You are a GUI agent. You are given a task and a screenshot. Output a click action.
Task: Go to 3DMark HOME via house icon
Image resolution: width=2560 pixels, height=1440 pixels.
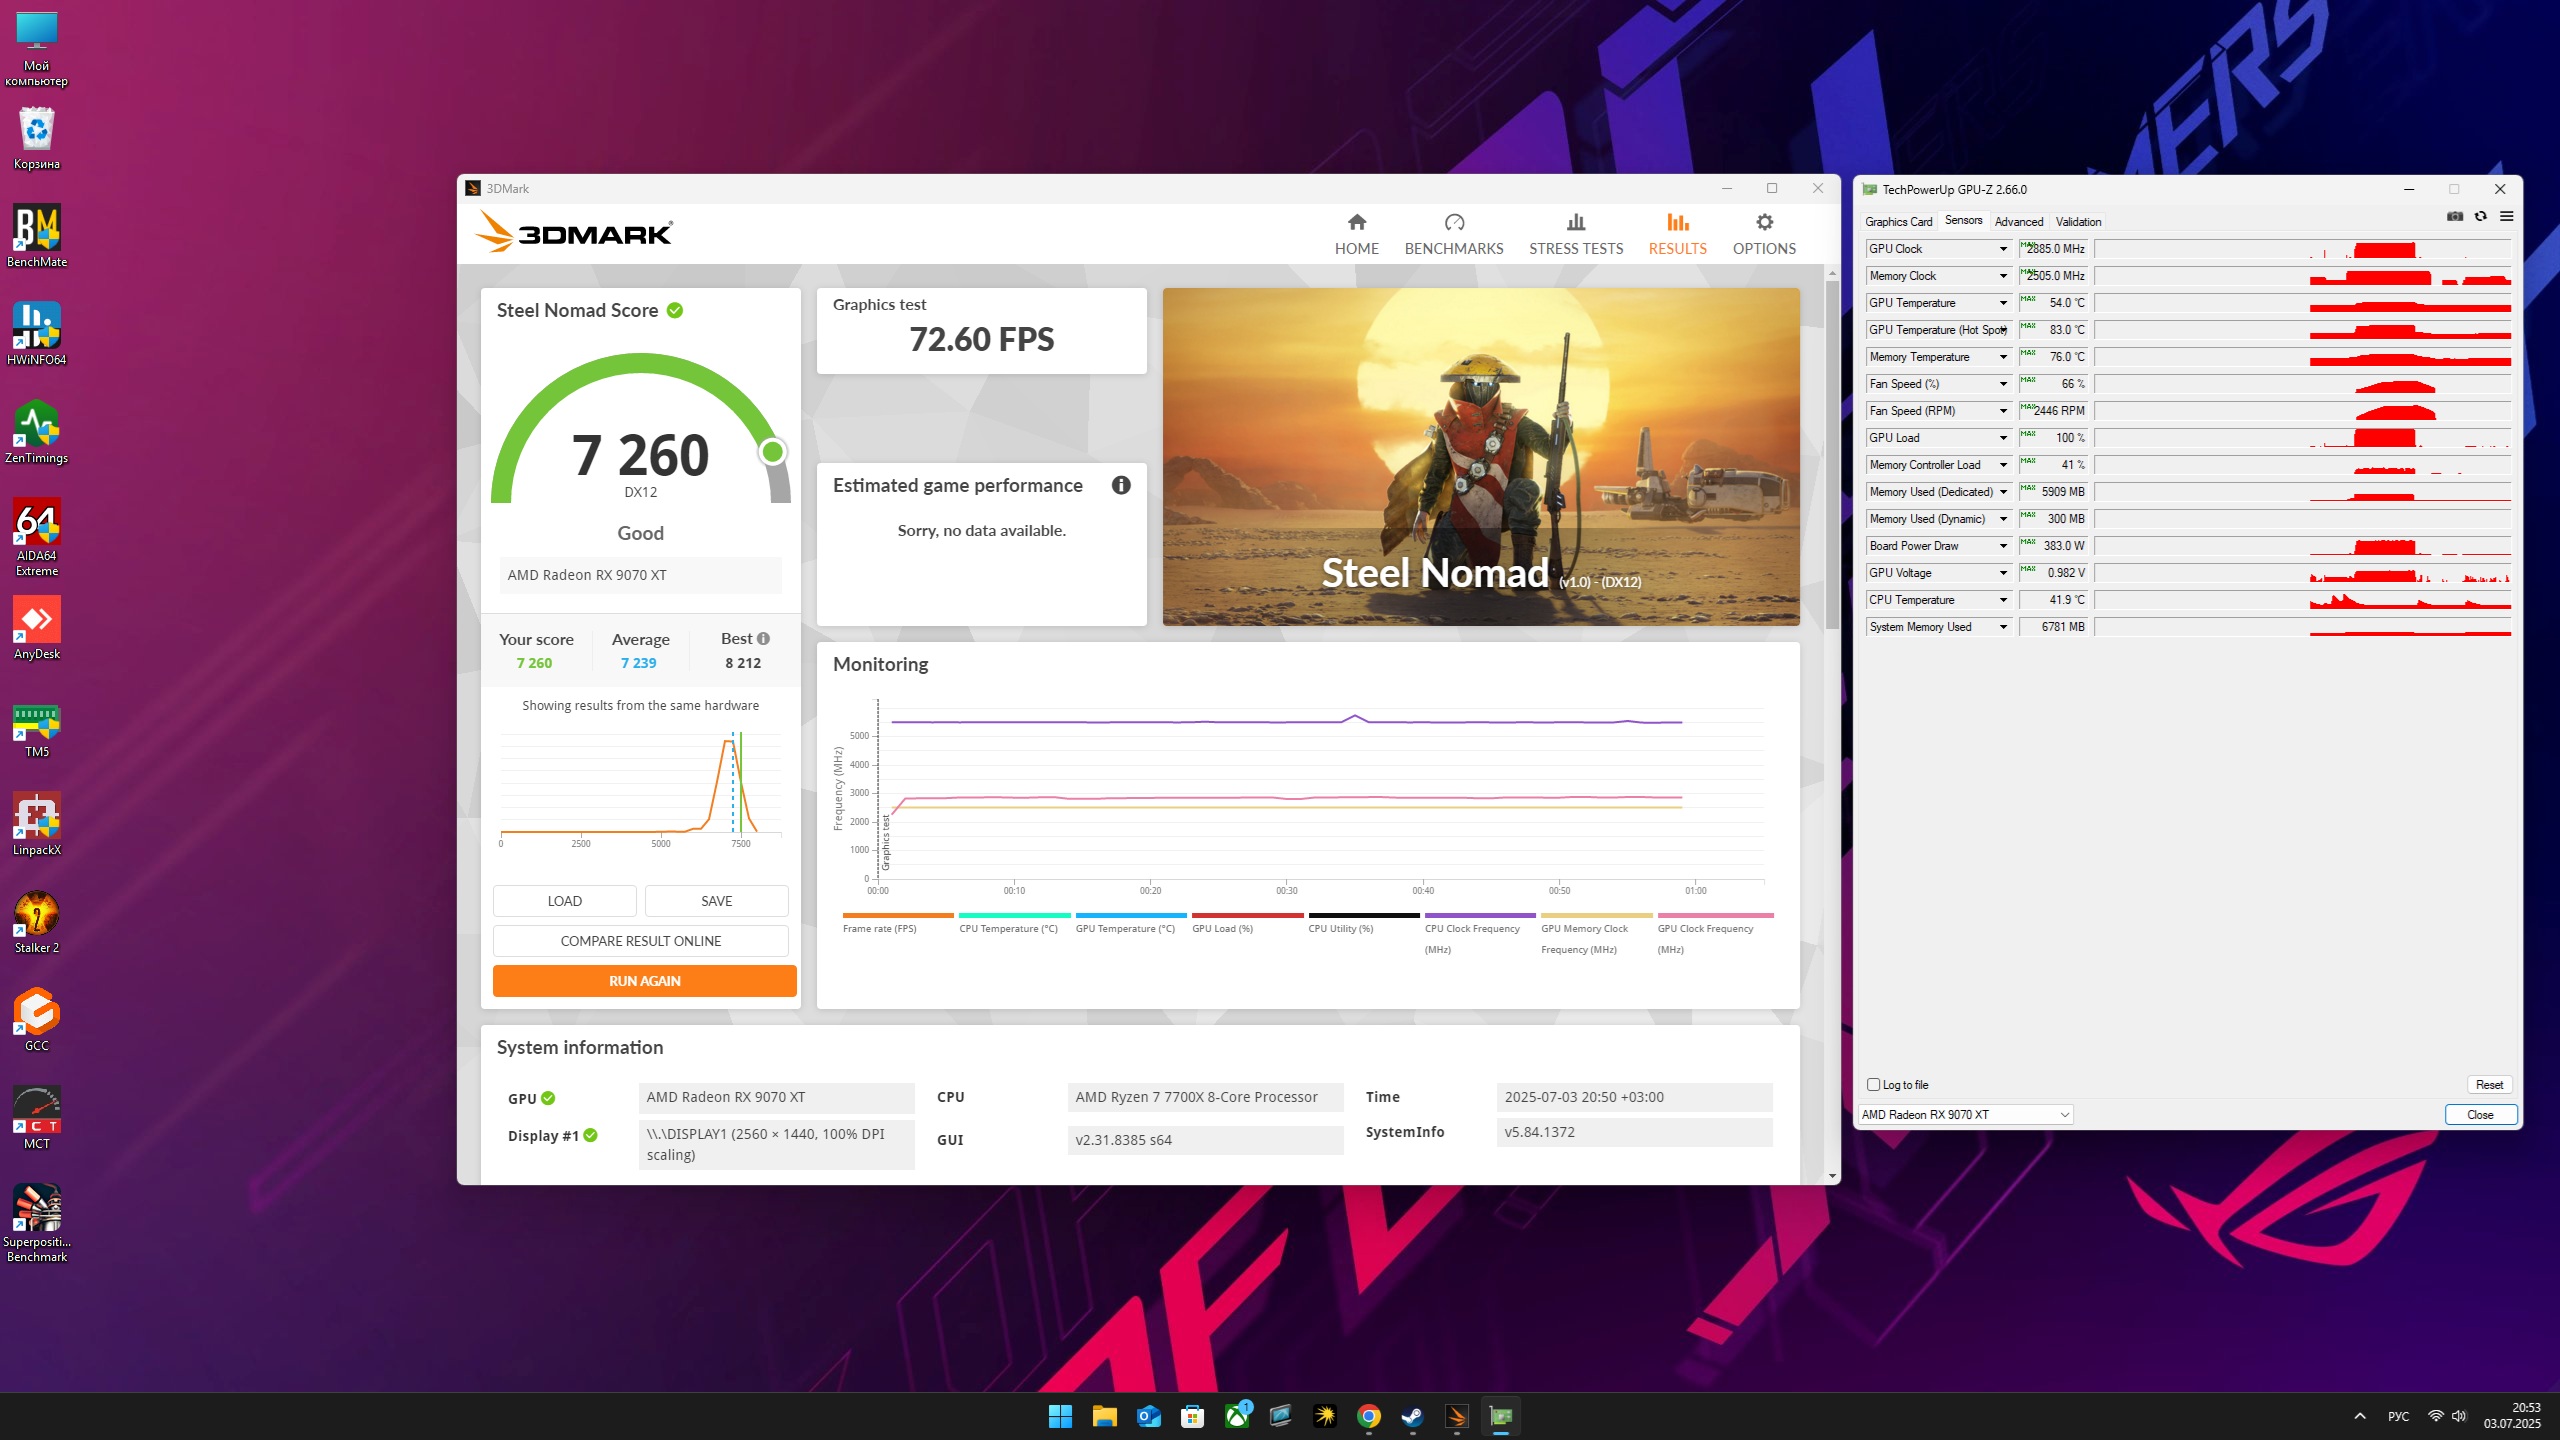[1356, 223]
